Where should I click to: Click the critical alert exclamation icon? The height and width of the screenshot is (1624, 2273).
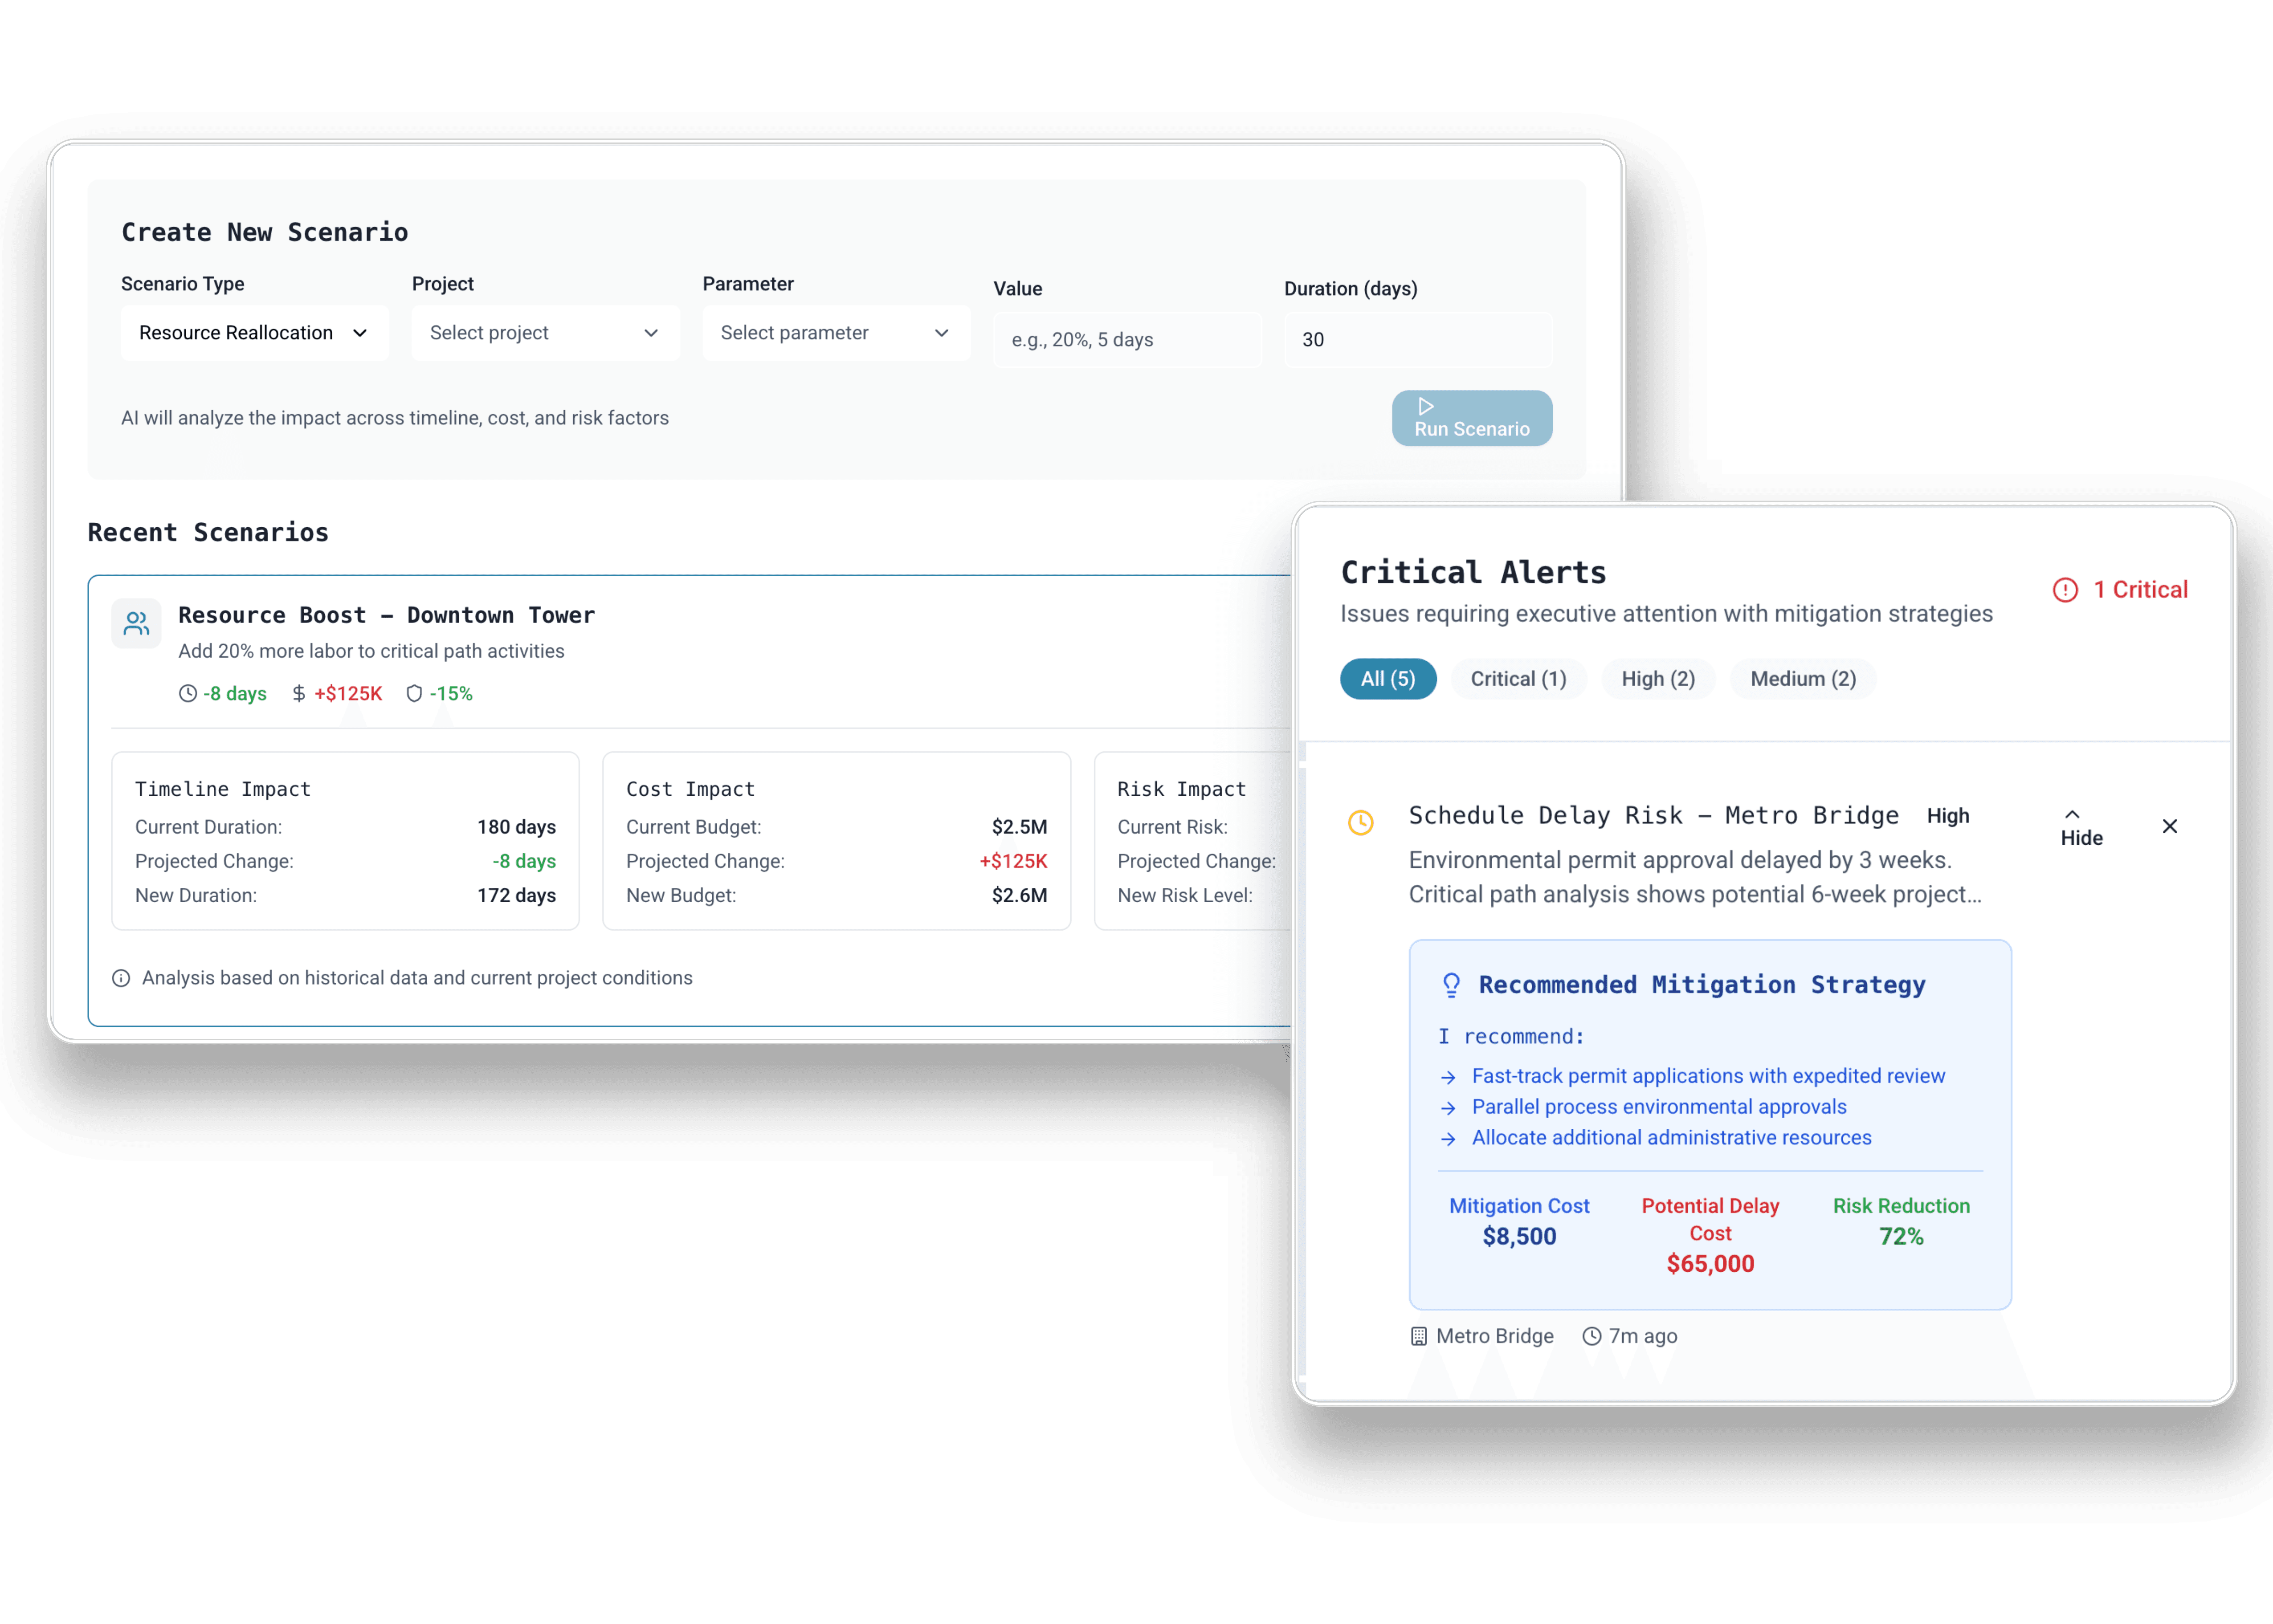click(x=2065, y=590)
